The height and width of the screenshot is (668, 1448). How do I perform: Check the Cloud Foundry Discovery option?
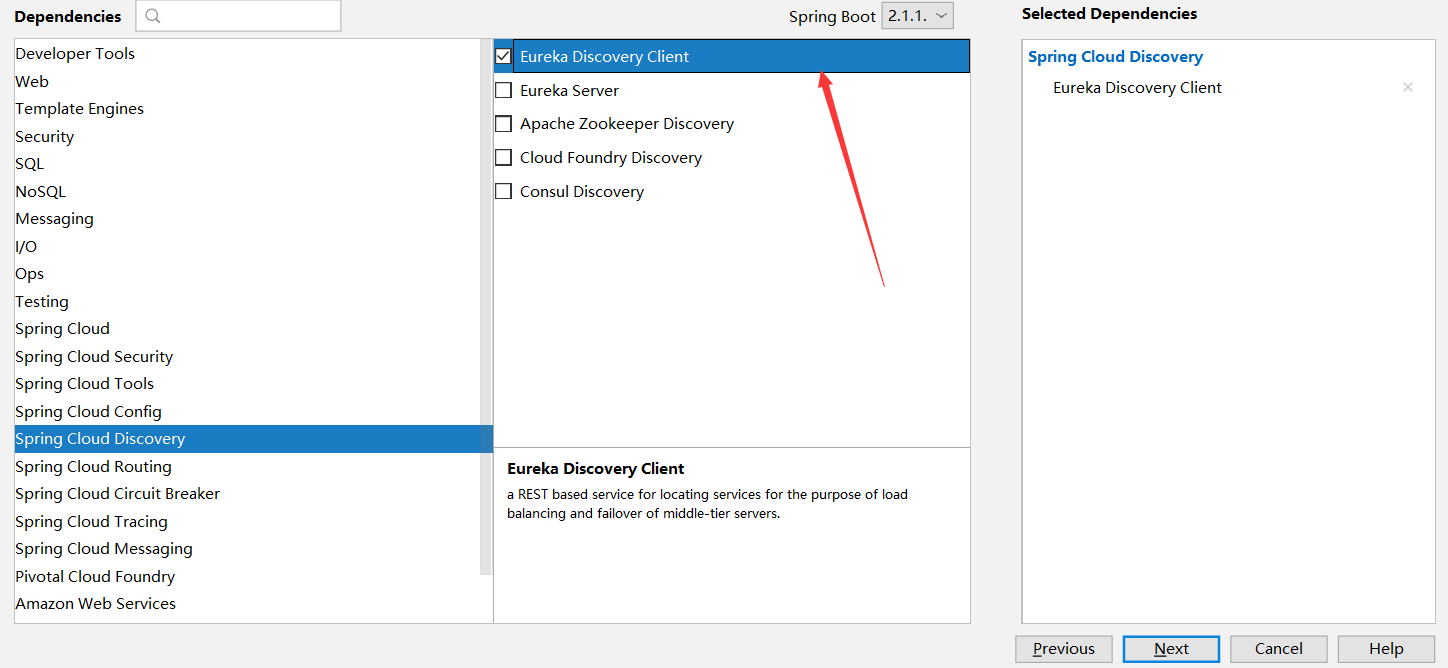pos(504,158)
